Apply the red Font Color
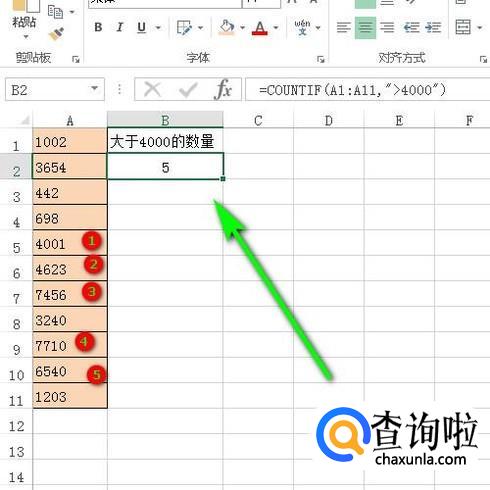490x490 pixels. point(260,28)
